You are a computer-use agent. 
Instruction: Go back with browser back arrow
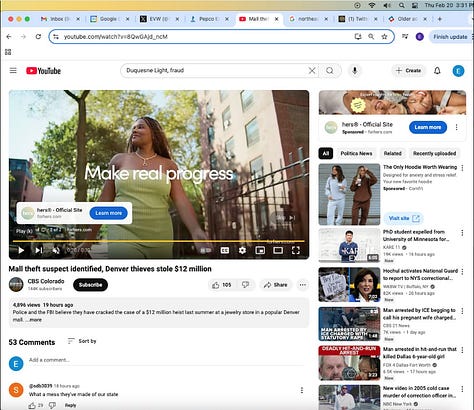(x=9, y=37)
